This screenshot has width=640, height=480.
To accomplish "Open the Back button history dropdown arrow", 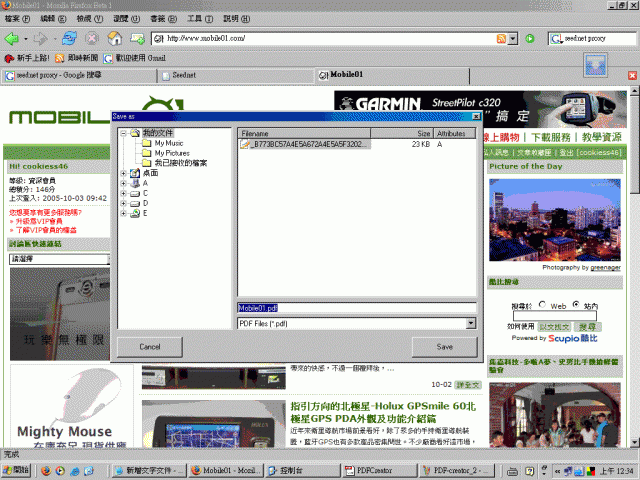I will click(26, 39).
